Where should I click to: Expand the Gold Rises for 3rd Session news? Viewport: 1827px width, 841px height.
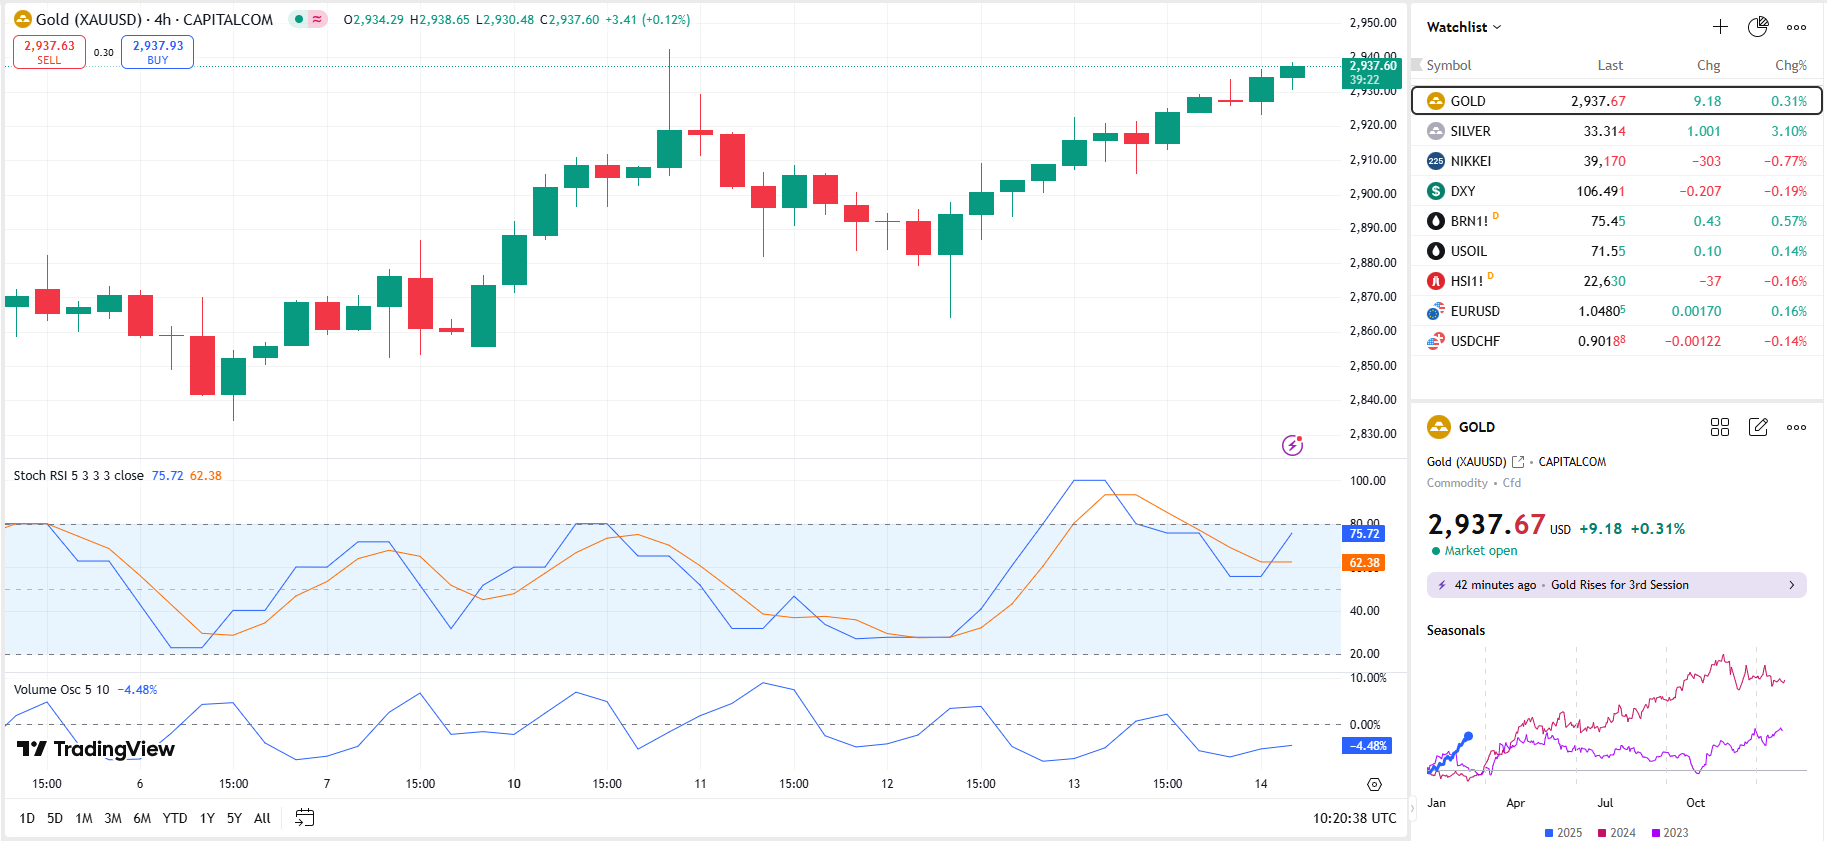click(x=1616, y=585)
